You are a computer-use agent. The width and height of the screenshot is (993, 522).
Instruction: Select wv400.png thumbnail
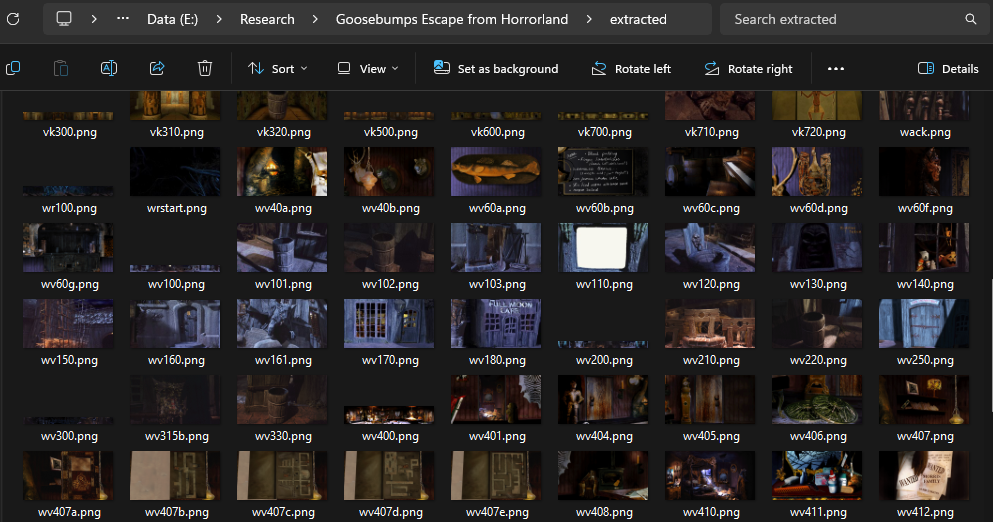[x=389, y=415]
